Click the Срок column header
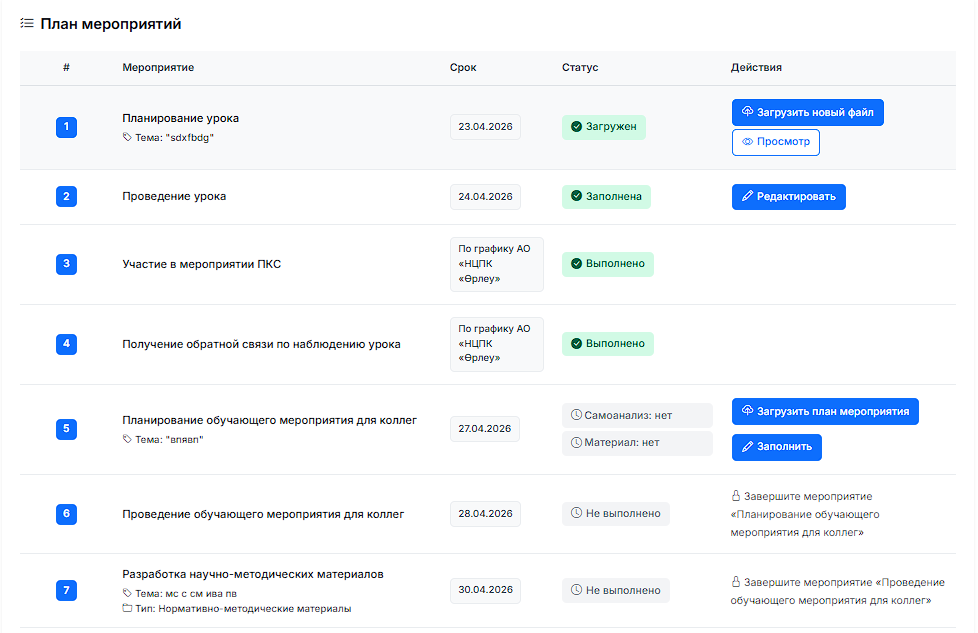The width and height of the screenshot is (978, 633). pyautogui.click(x=463, y=67)
